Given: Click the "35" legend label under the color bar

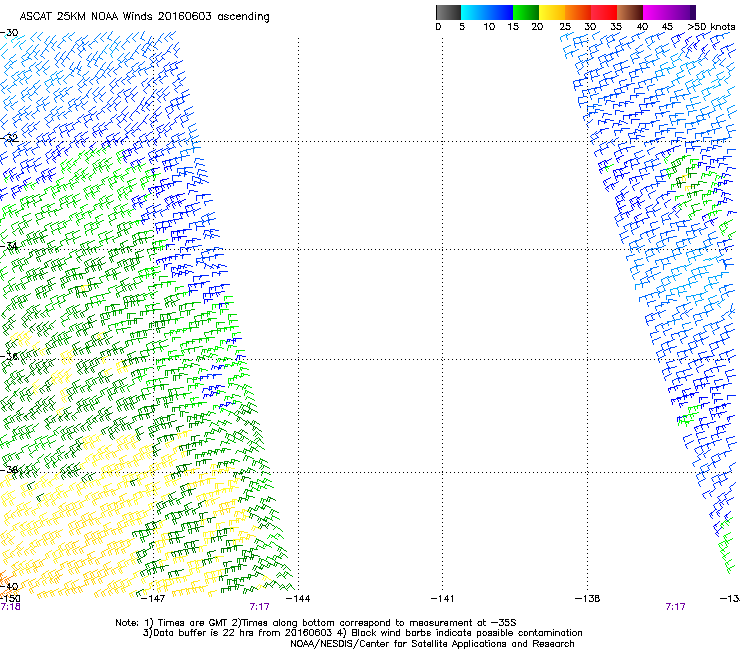Looking at the screenshot, I should pyautogui.click(x=616, y=27).
